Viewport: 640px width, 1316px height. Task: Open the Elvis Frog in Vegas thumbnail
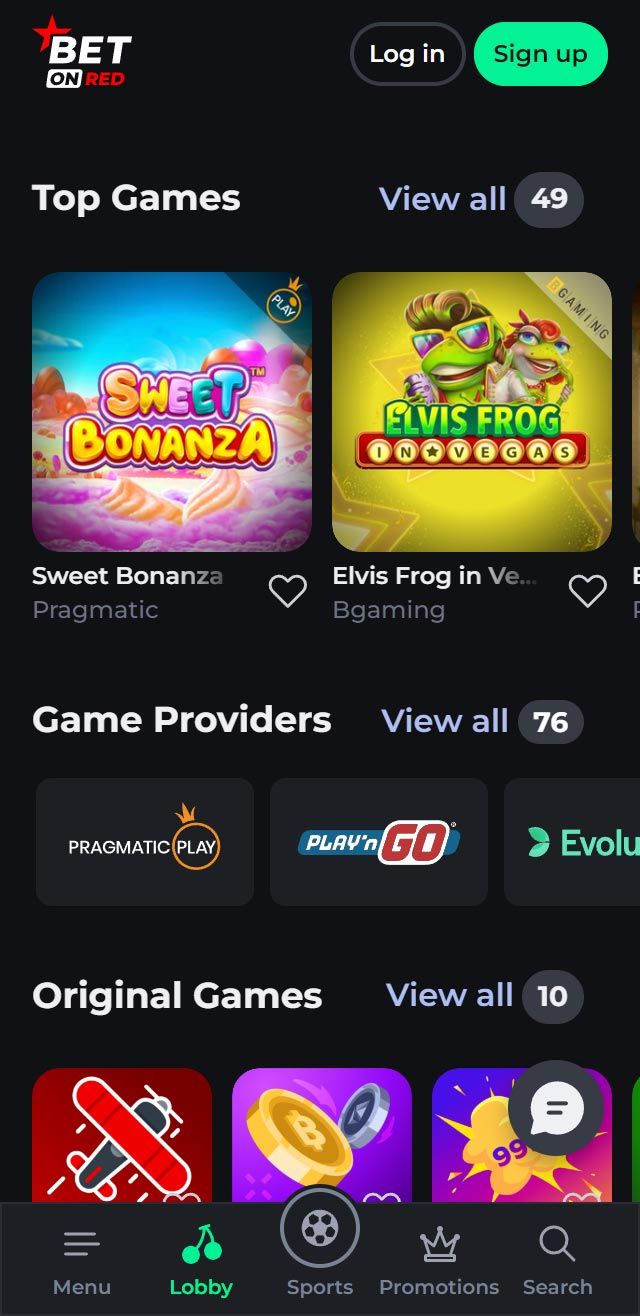coord(472,410)
